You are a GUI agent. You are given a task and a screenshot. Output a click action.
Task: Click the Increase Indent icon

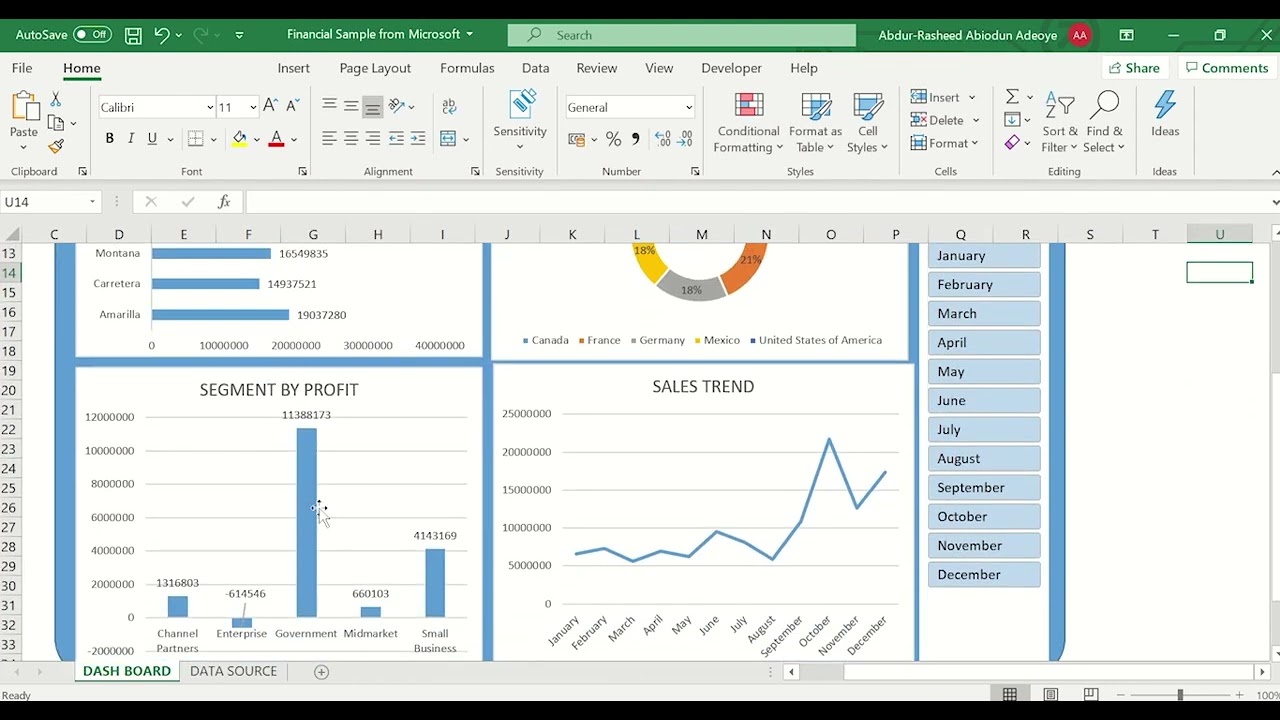[417, 139]
